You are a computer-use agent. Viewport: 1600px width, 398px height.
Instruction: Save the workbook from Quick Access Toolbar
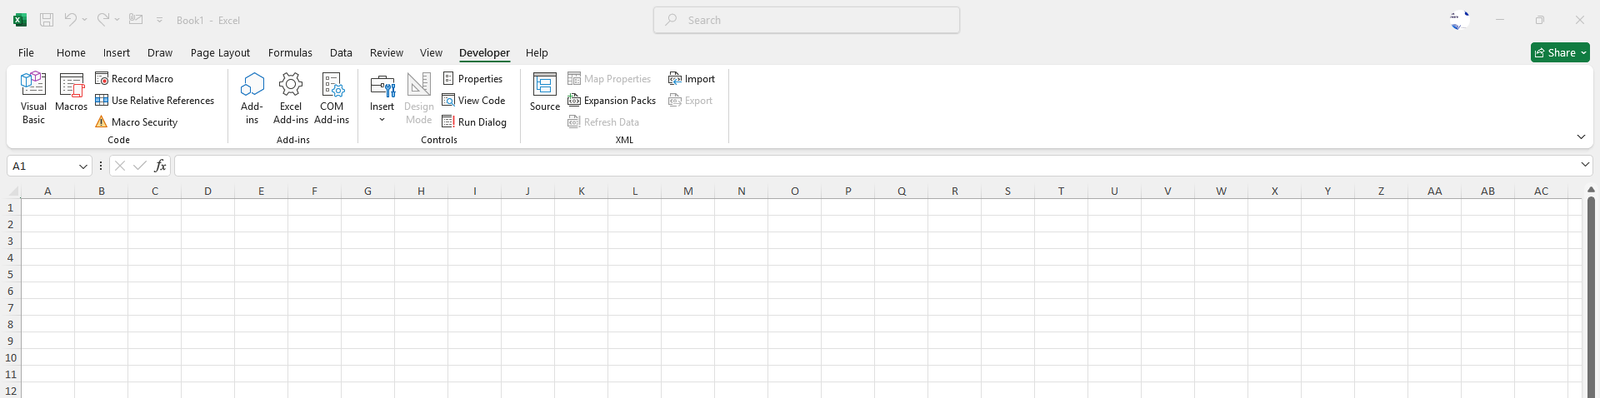46,20
